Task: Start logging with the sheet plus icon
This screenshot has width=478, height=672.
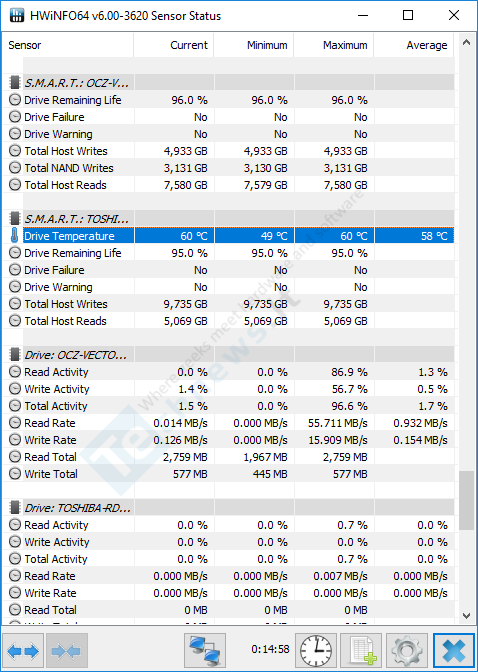Action: tap(361, 651)
